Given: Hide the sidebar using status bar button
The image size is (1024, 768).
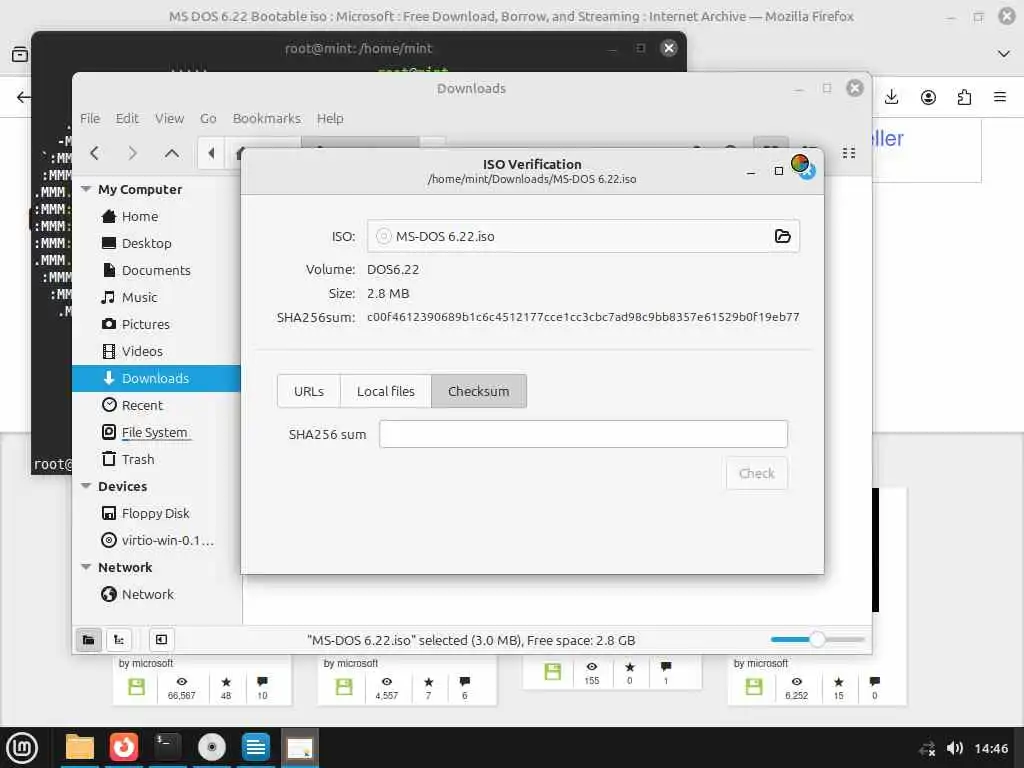Looking at the screenshot, I should 161,639.
